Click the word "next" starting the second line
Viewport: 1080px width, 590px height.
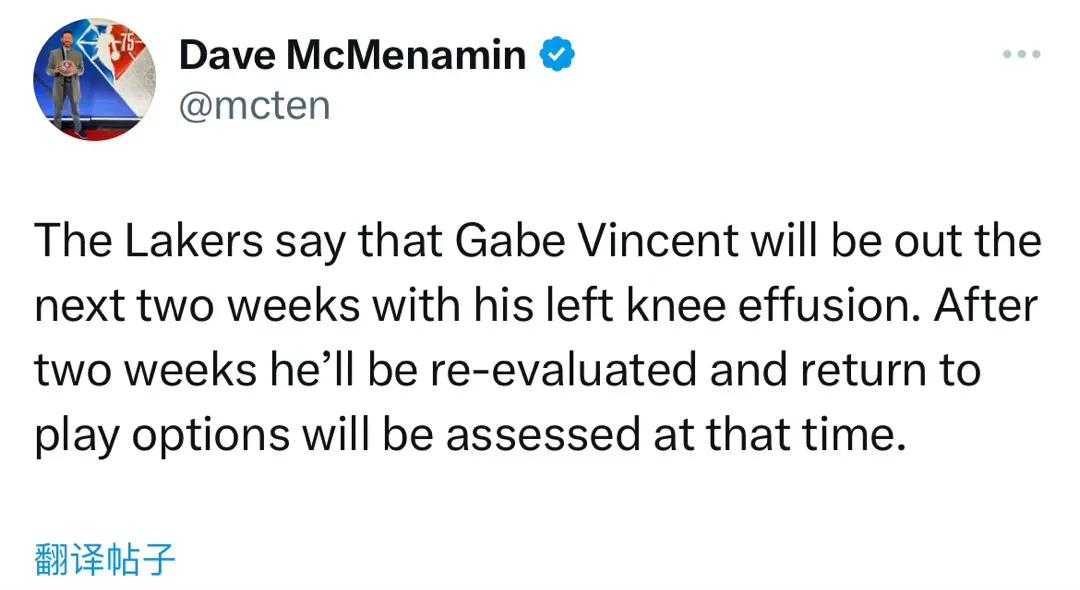click(80, 307)
